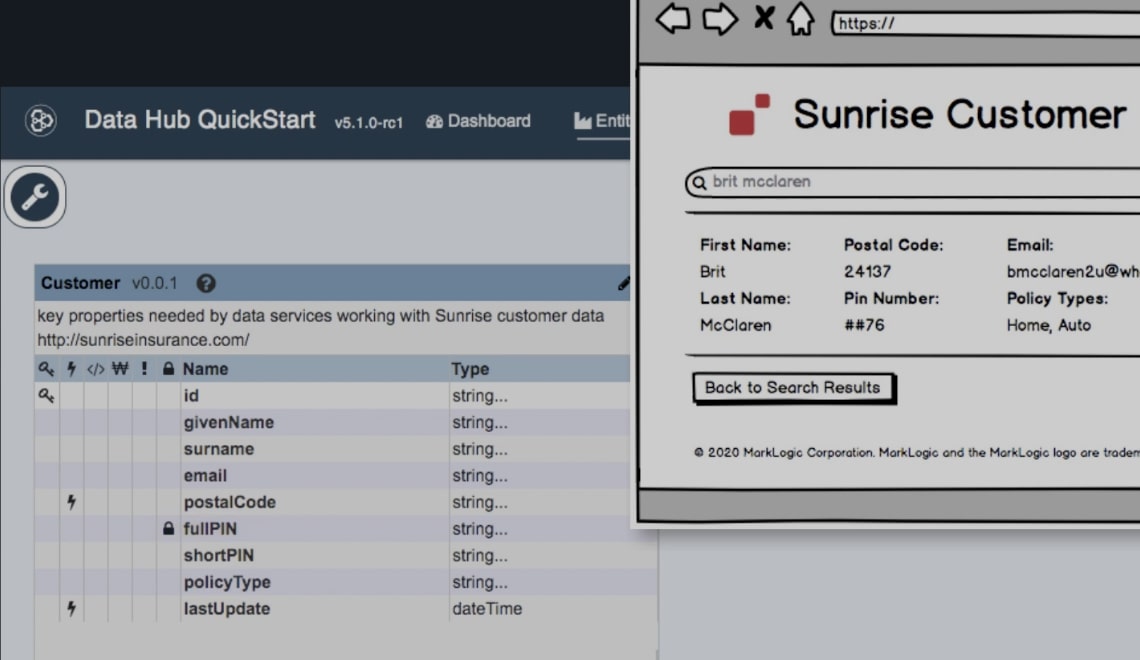Click the bmcclaren2u email value
This screenshot has height=660, width=1140.
pyautogui.click(x=1073, y=272)
